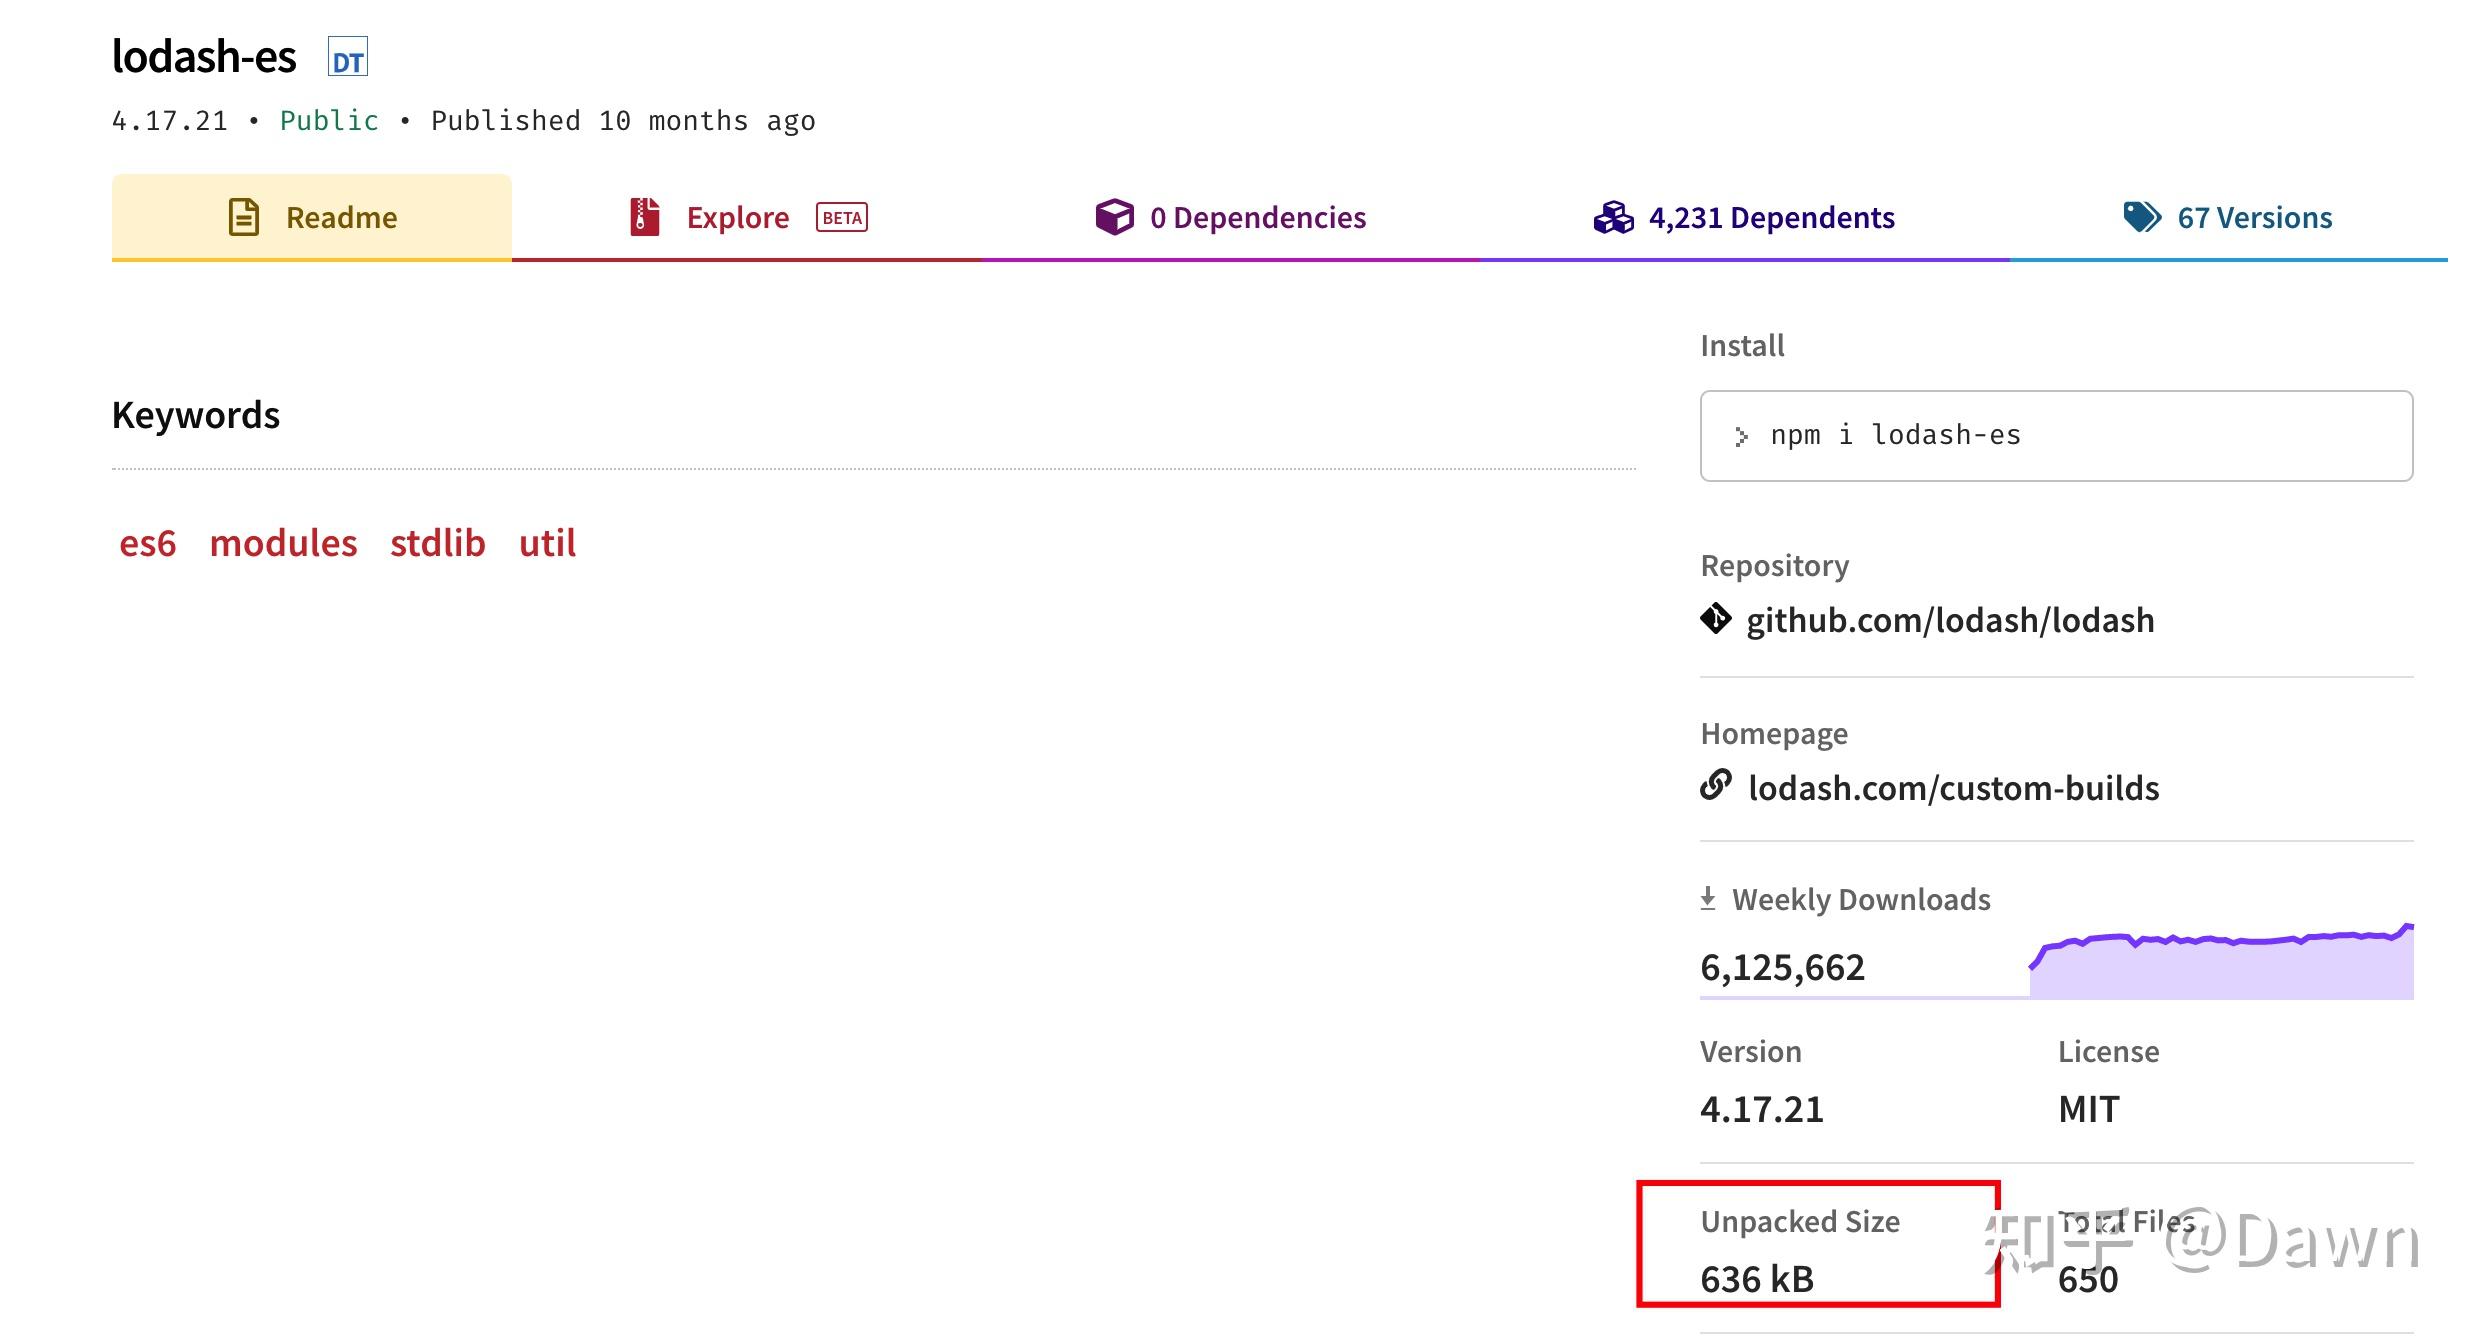Image resolution: width=2484 pixels, height=1340 pixels.
Task: Click the weekly downloads sparkline chart
Action: tap(2221, 964)
